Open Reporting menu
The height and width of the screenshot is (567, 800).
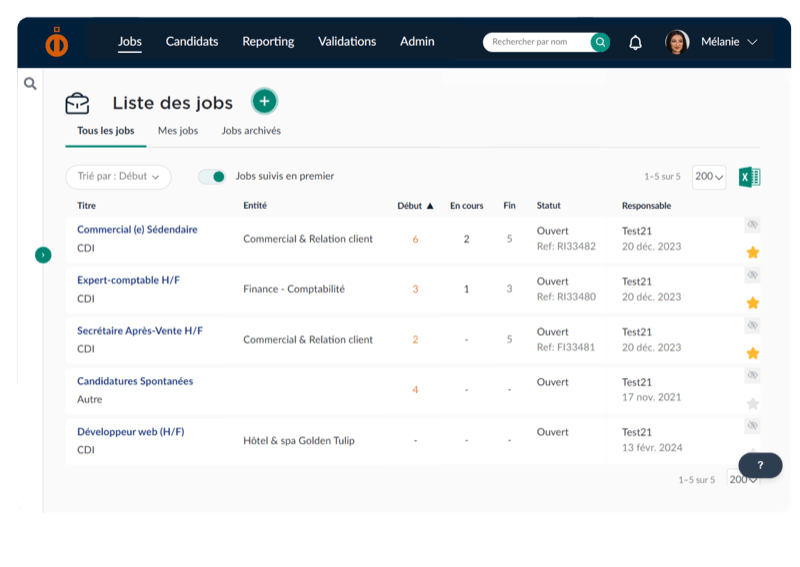click(x=268, y=42)
